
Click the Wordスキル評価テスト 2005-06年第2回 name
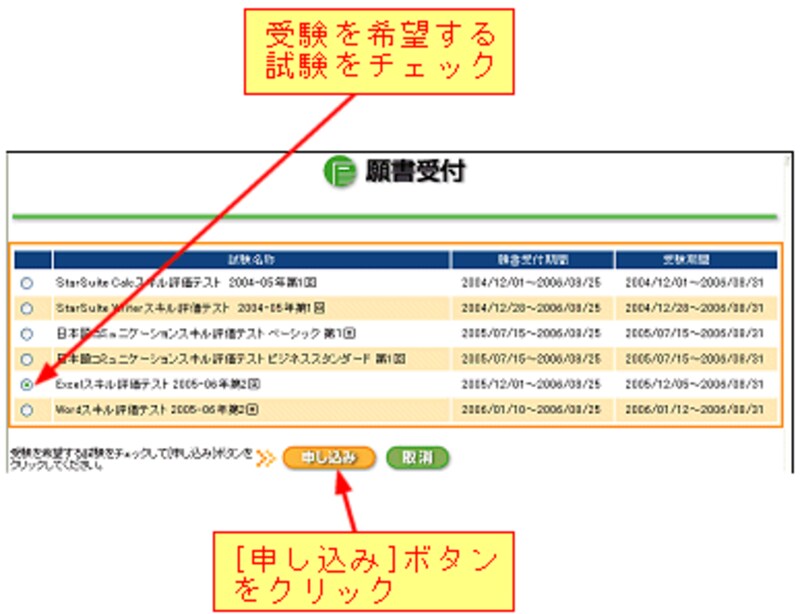click(157, 409)
